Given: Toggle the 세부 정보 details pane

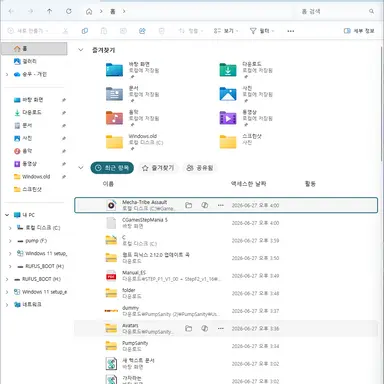Looking at the screenshot, I should coord(359,31).
